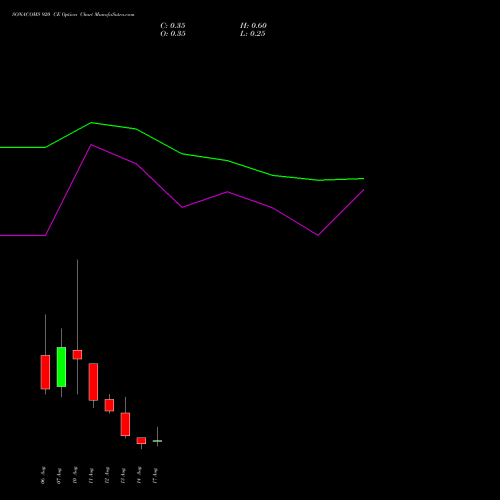The width and height of the screenshot is (500, 500).
Task: Click the '07 Aug' date axis label
Action: pos(59,476)
